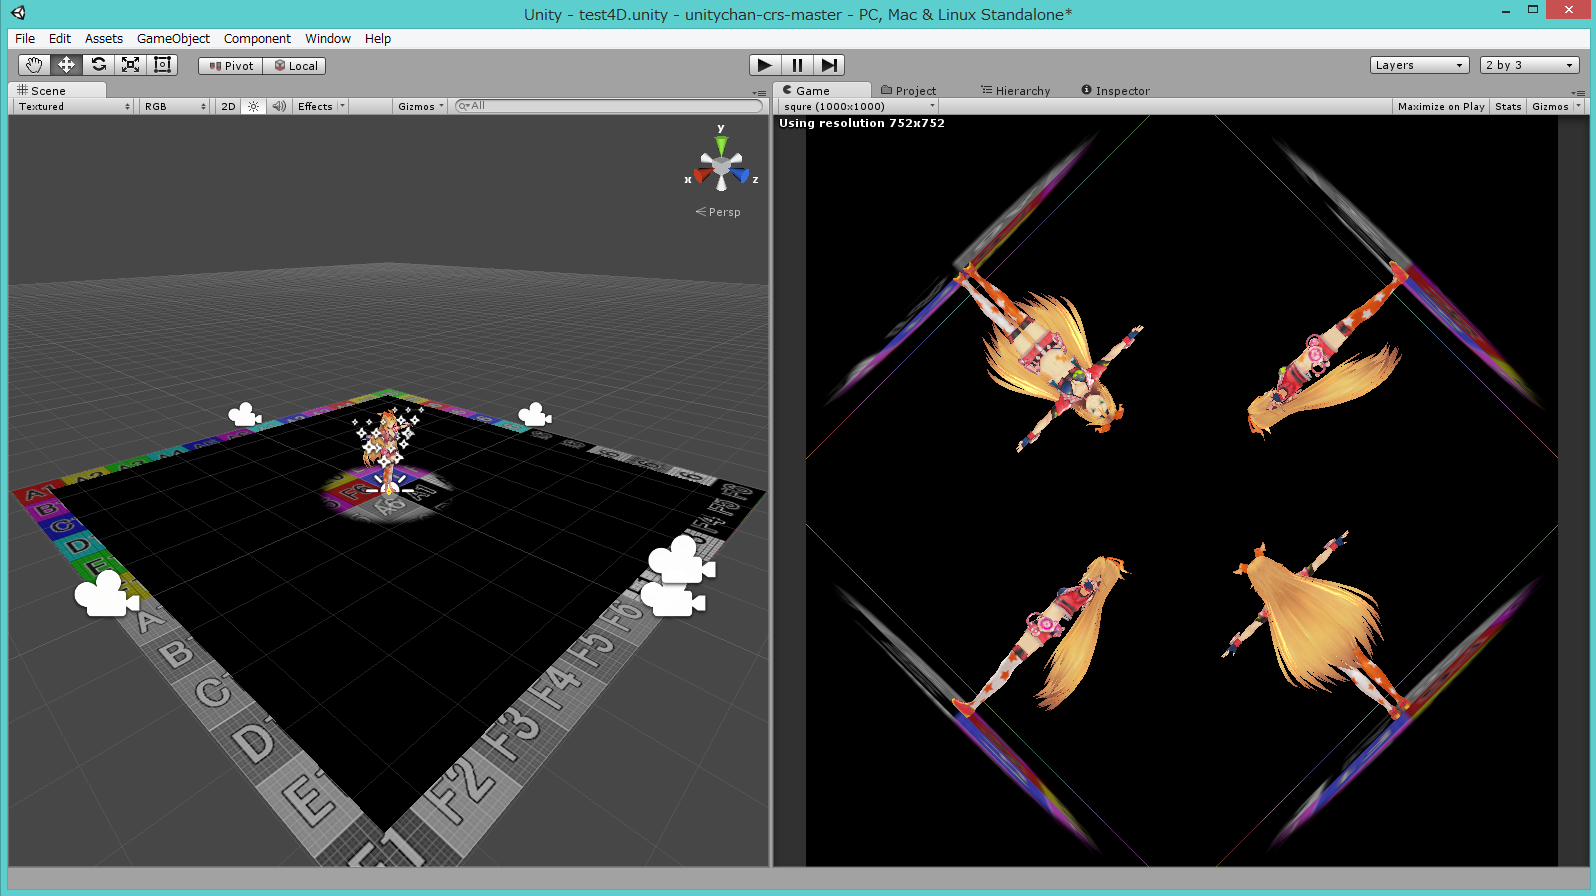Click the Unity logo in the title bar
Screen dimensions: 1596x896
[x=19, y=13]
